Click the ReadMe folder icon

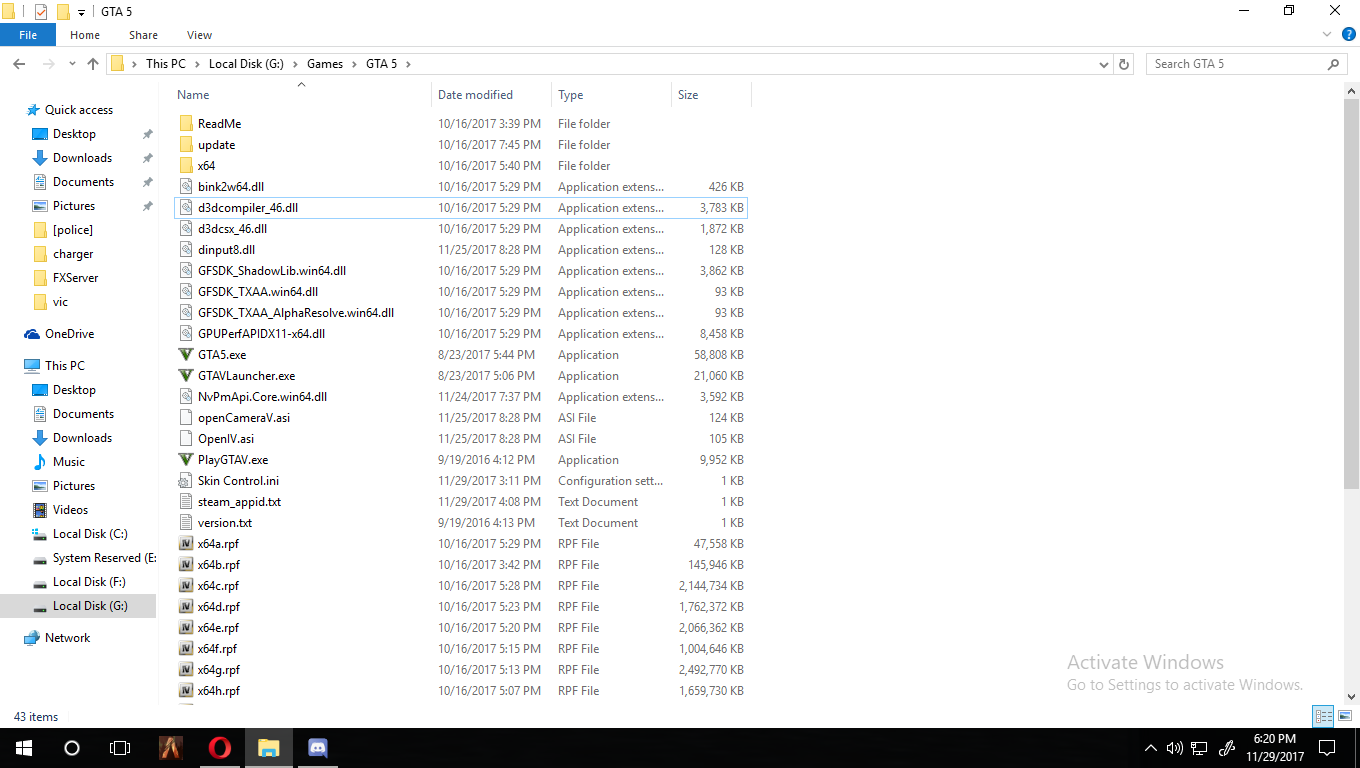(x=186, y=124)
